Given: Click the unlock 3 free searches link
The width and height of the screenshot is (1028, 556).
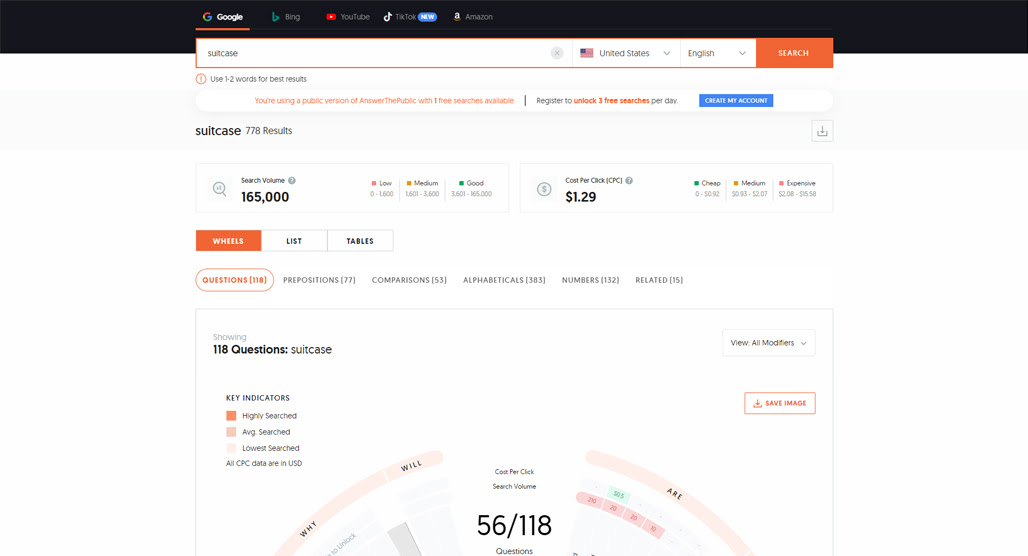Looking at the screenshot, I should coord(611,100).
